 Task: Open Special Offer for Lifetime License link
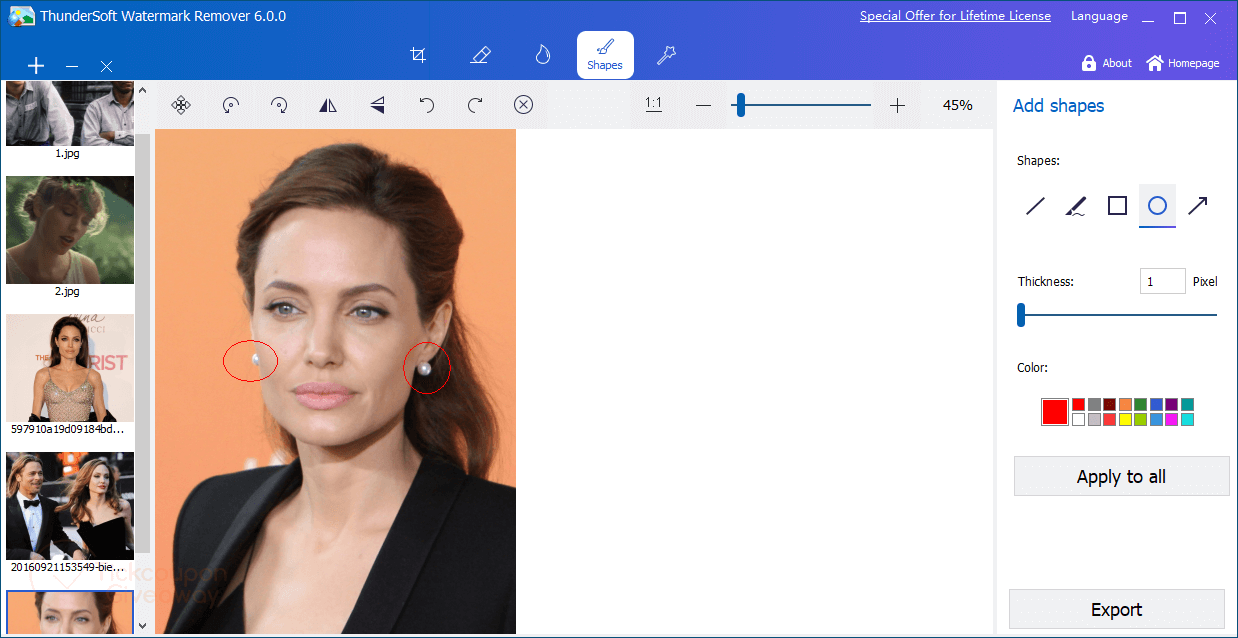point(955,16)
